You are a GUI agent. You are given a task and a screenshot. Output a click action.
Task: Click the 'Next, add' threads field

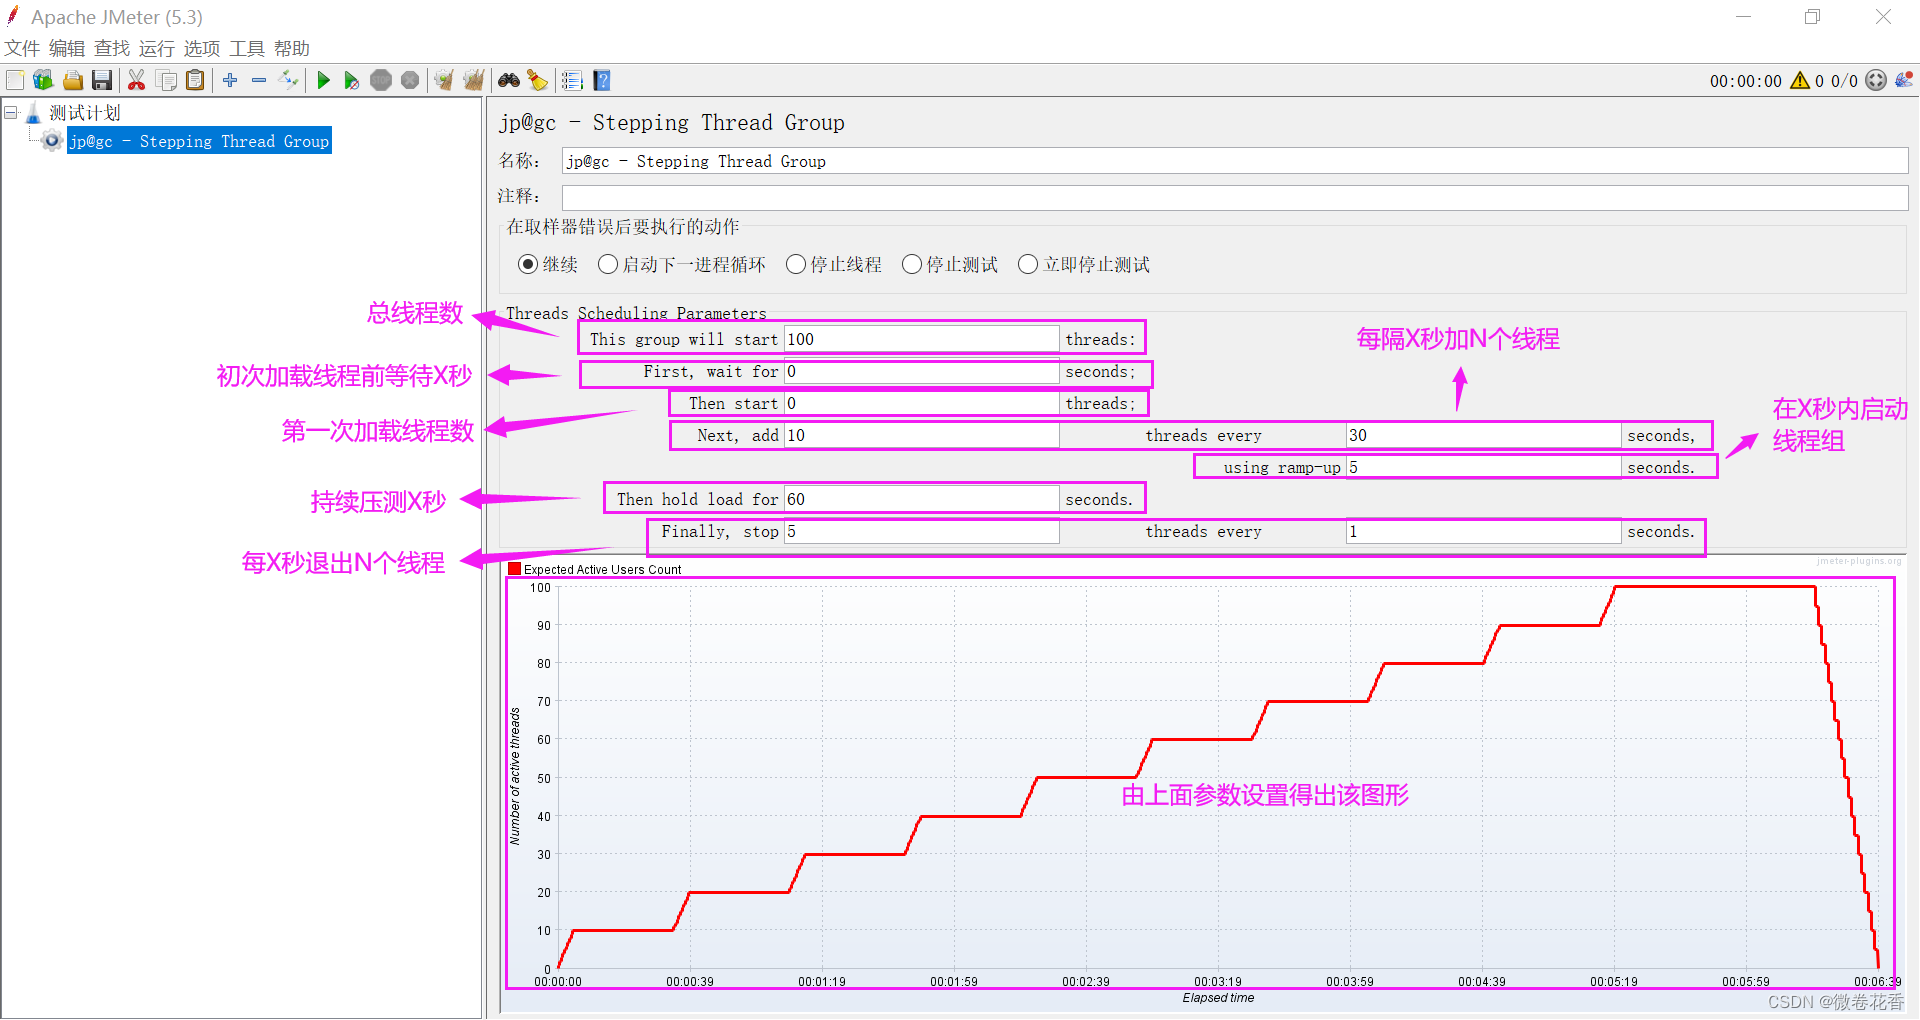(921, 435)
